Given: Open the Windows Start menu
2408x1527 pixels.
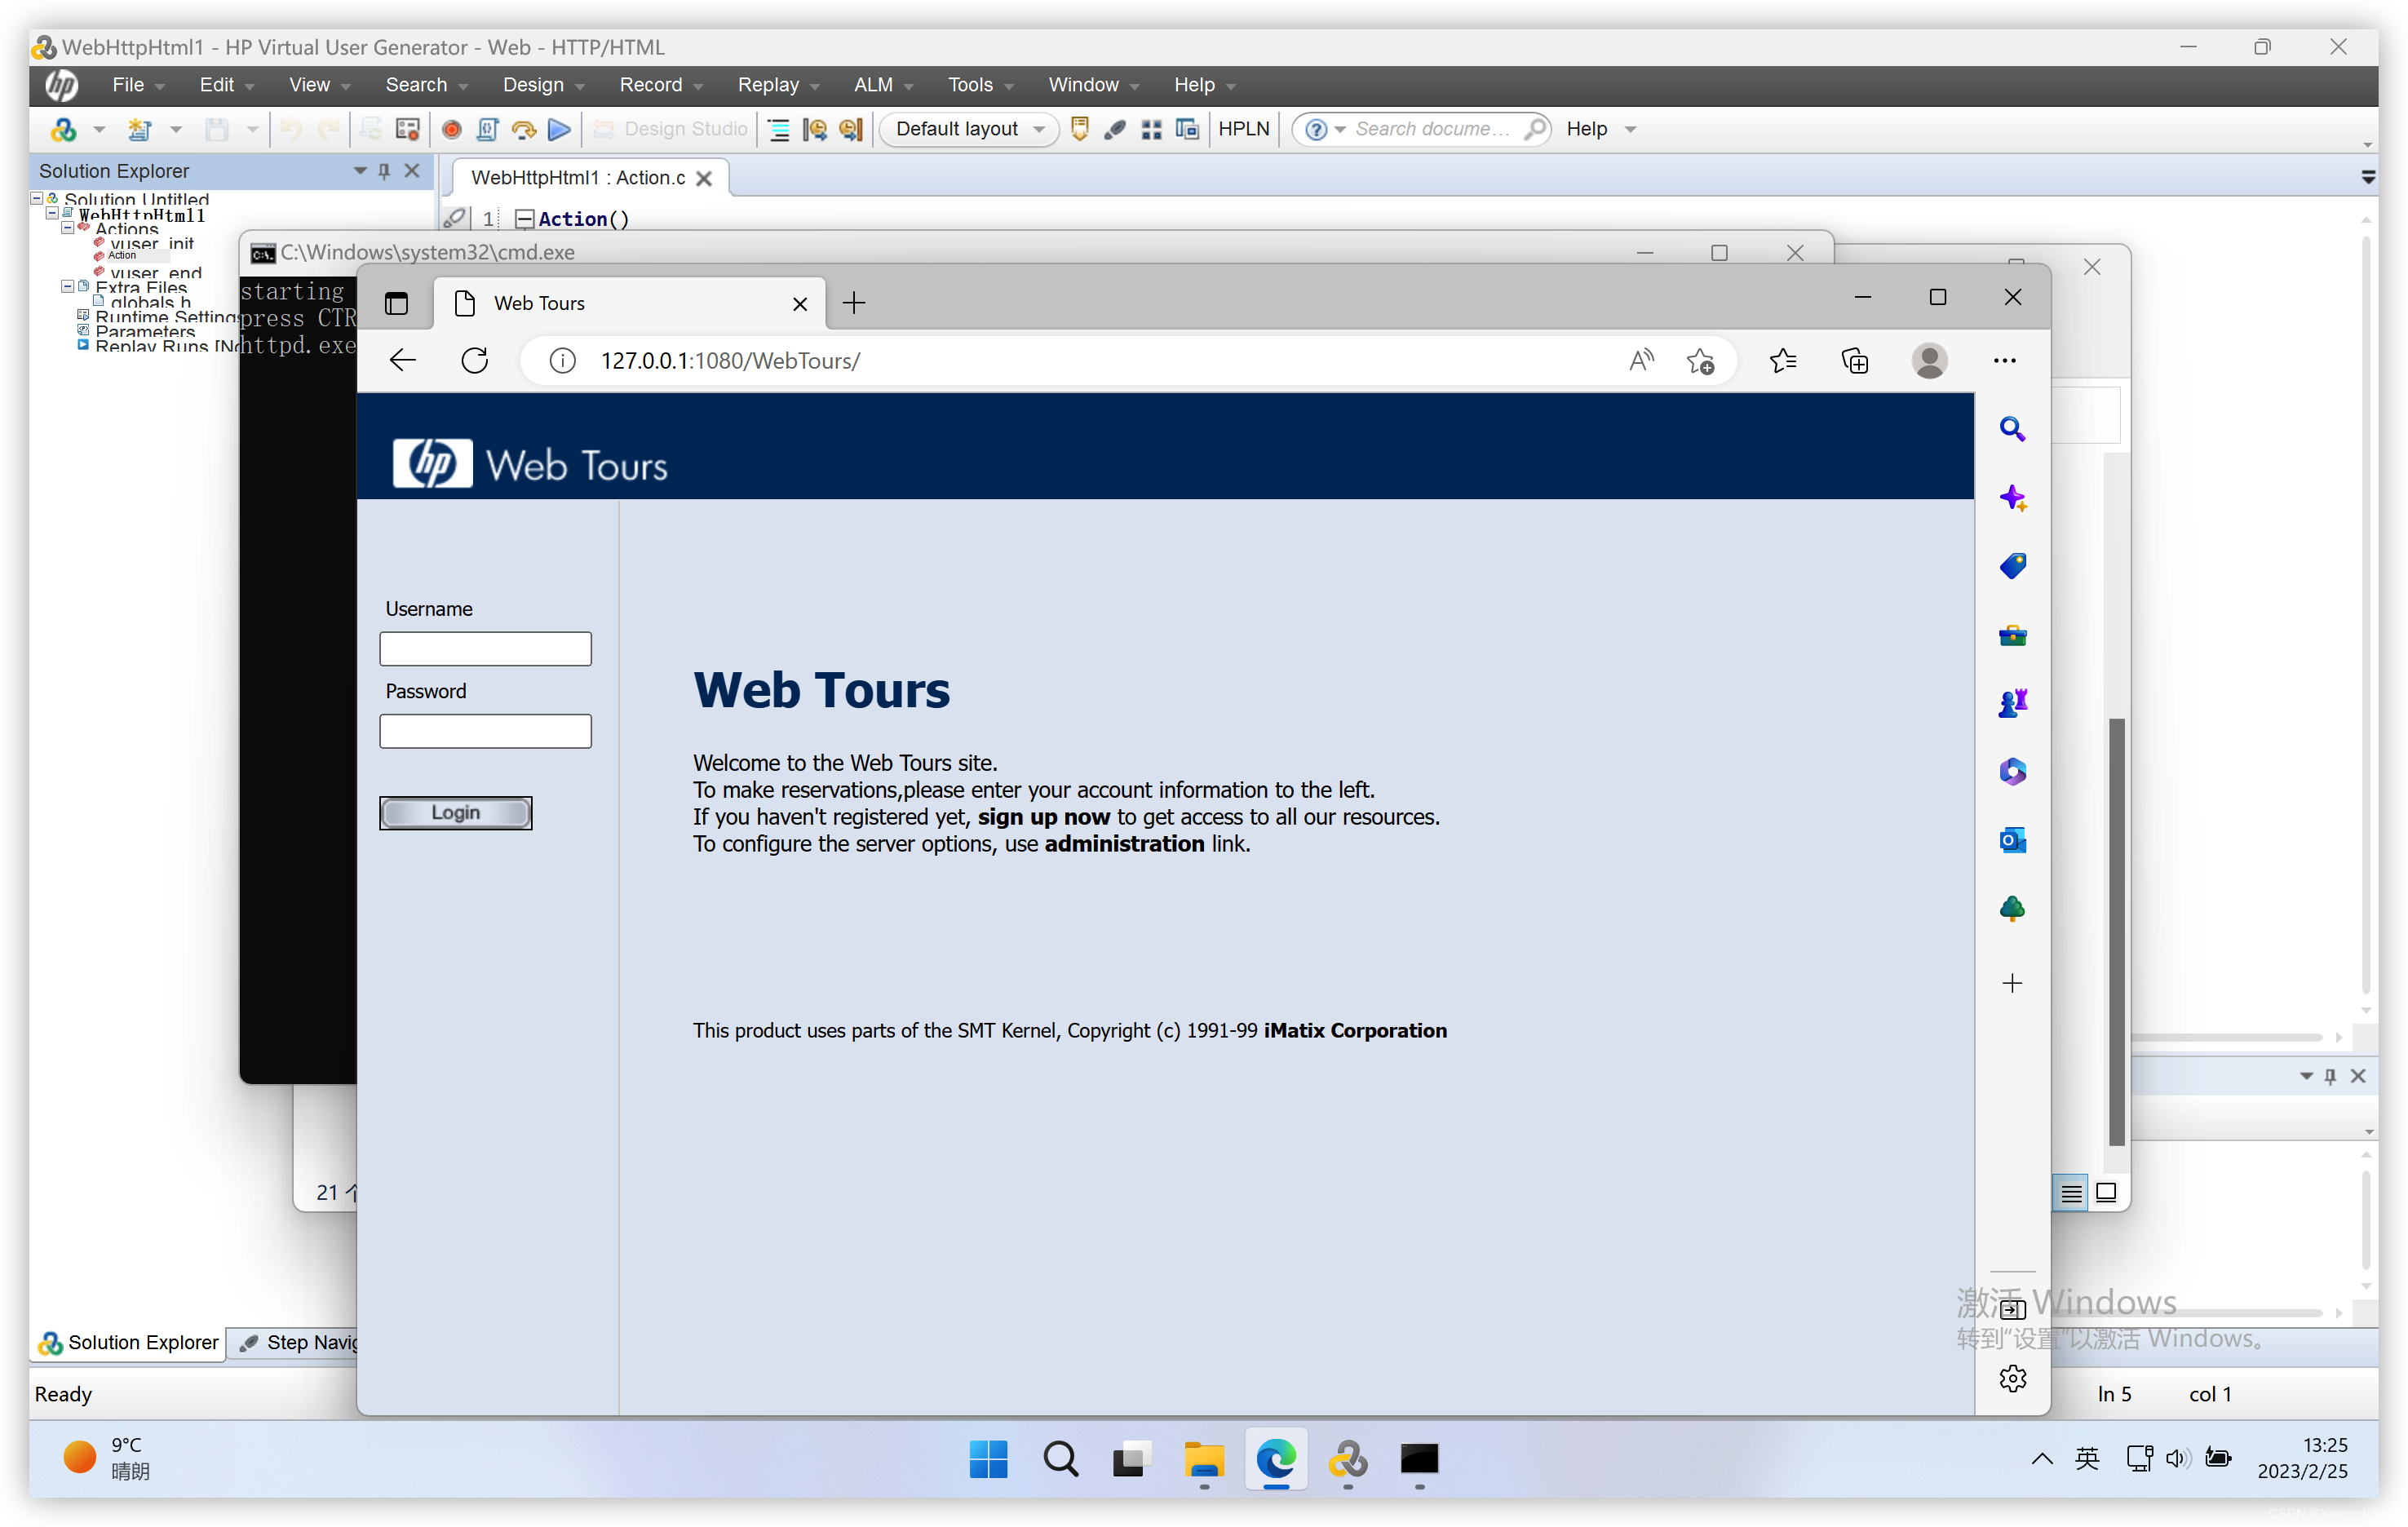Looking at the screenshot, I should click(x=988, y=1459).
